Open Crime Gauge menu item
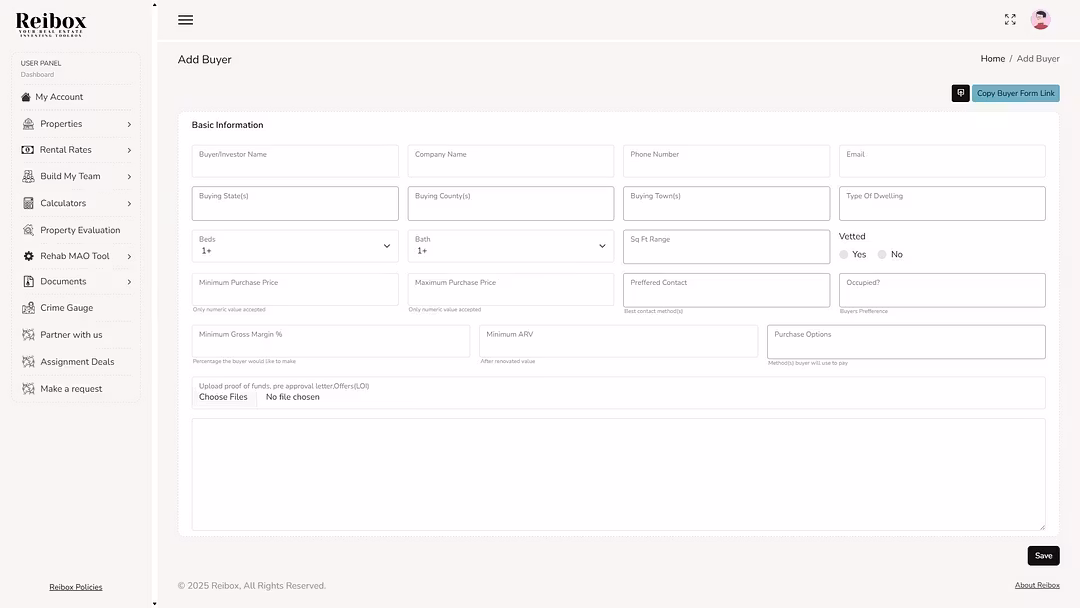This screenshot has width=1080, height=608. click(66, 308)
